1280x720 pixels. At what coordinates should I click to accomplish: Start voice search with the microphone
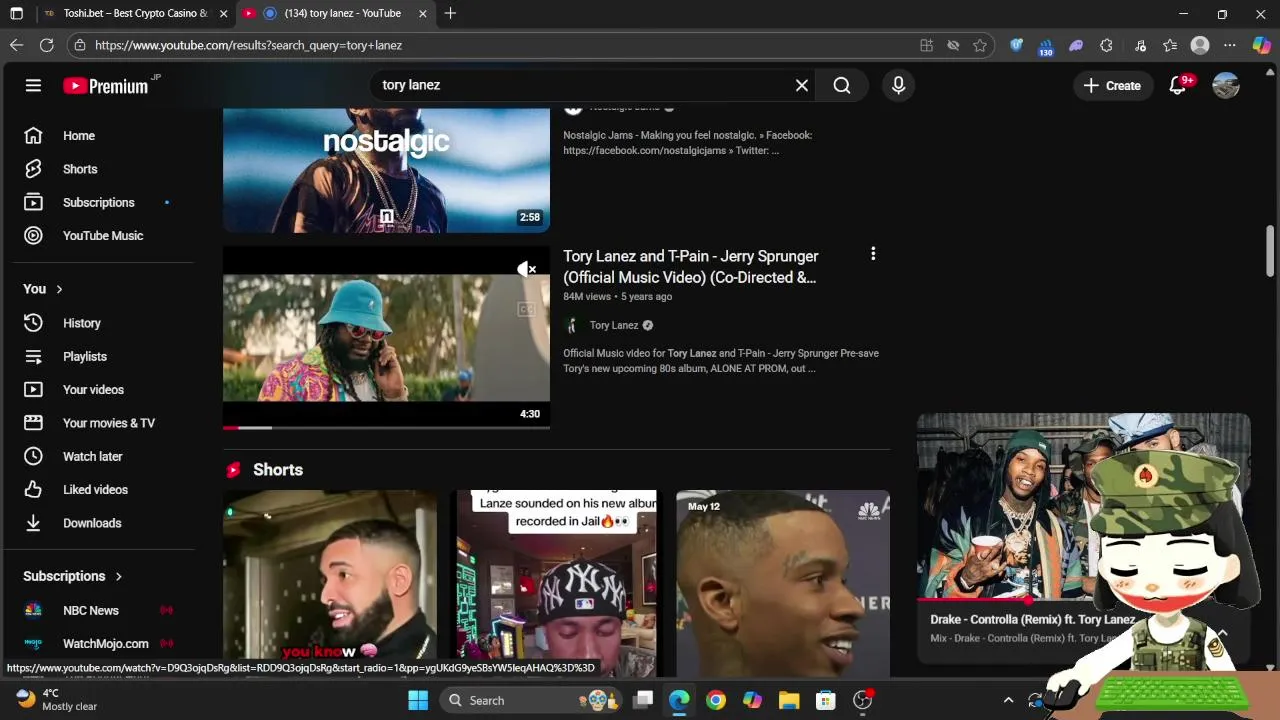point(898,85)
